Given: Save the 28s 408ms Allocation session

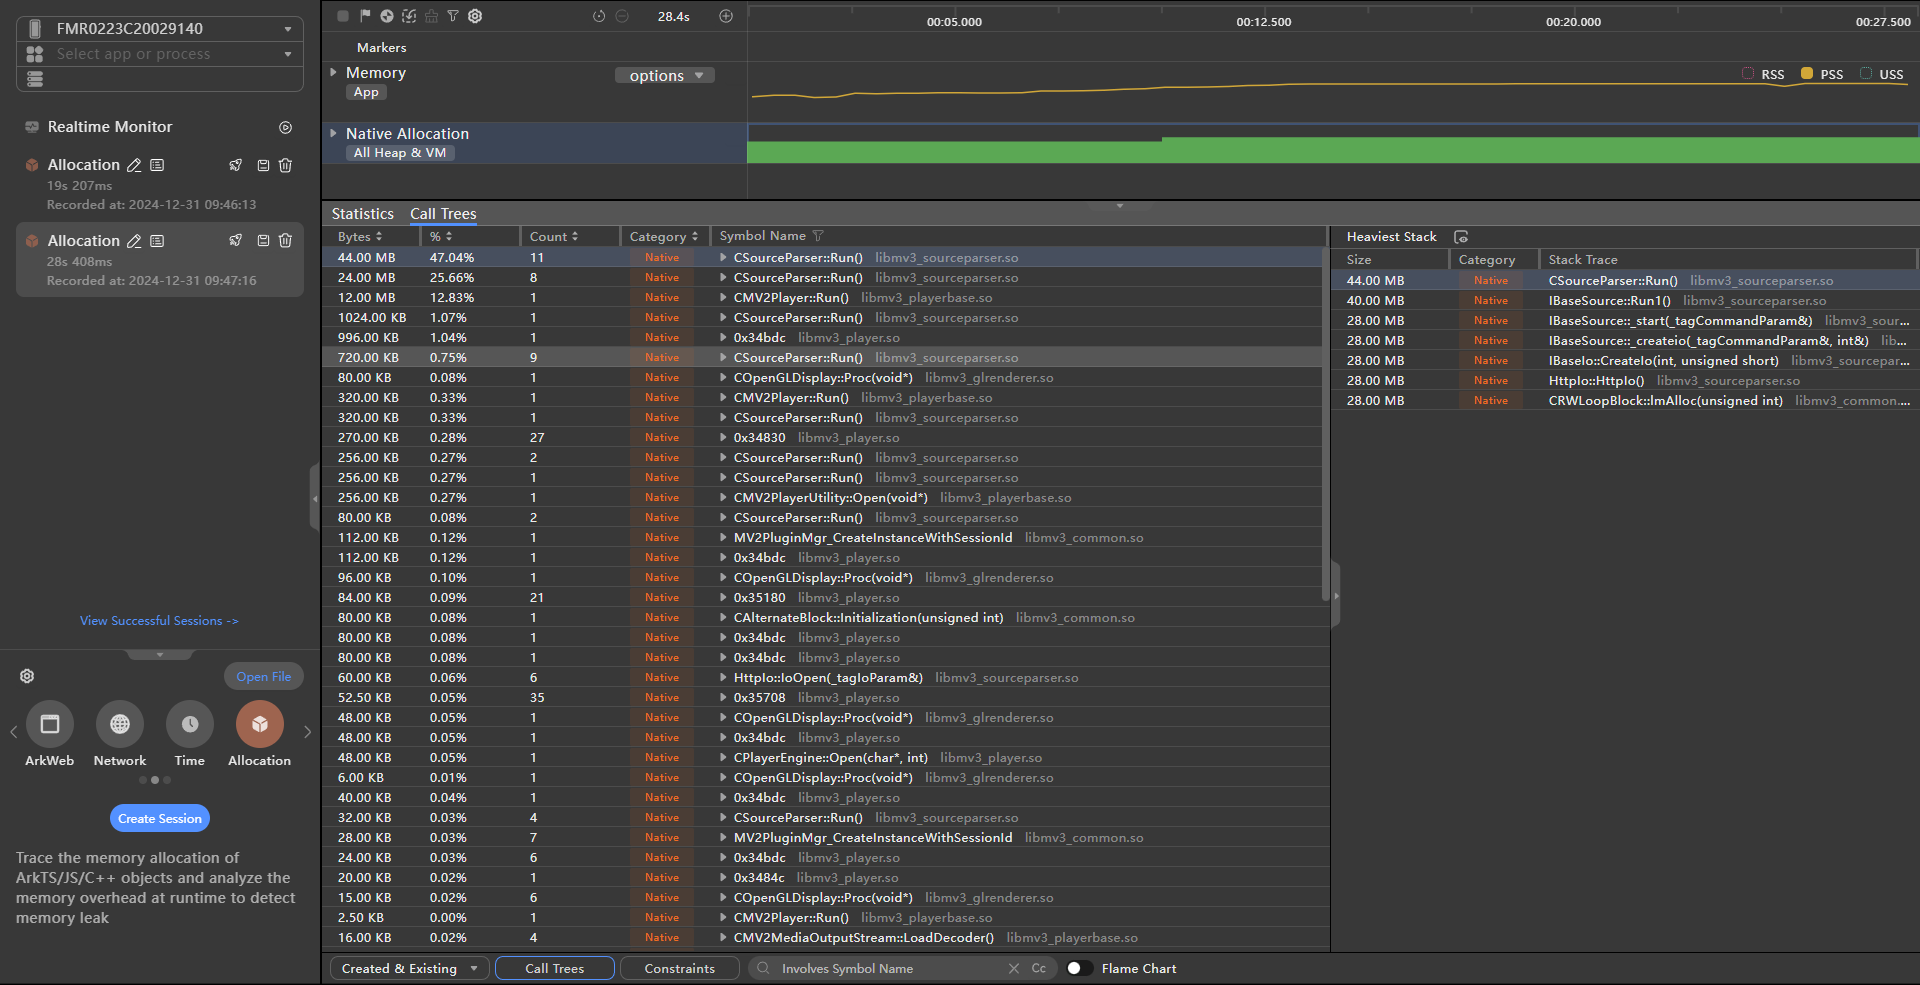Looking at the screenshot, I should point(263,241).
